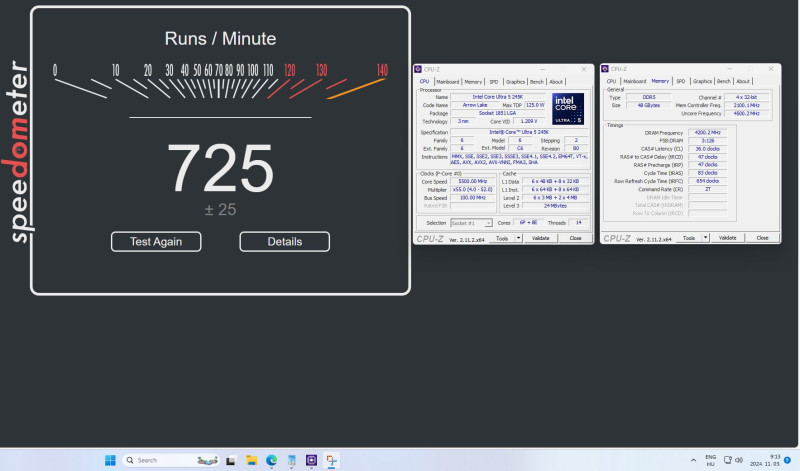Select the multiplier x55.0 value

point(472,190)
